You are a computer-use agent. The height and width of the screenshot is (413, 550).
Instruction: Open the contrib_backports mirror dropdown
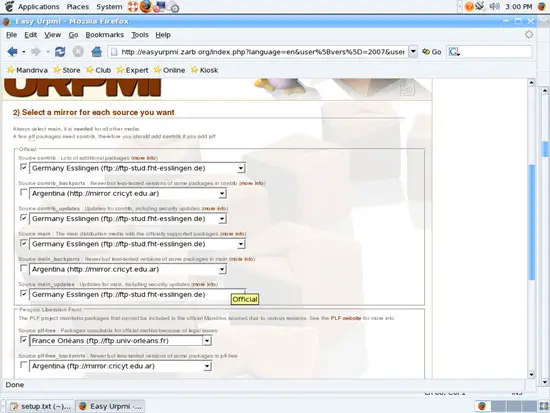(128, 193)
